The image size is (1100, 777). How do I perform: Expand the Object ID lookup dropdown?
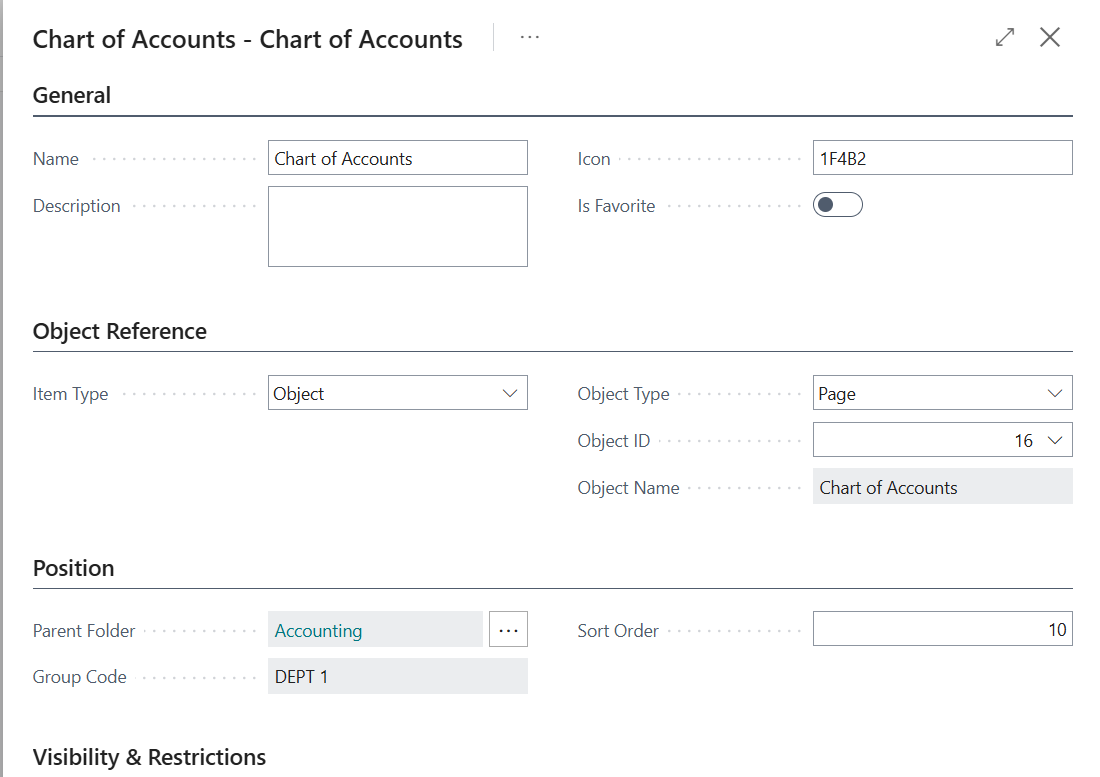point(1054,440)
